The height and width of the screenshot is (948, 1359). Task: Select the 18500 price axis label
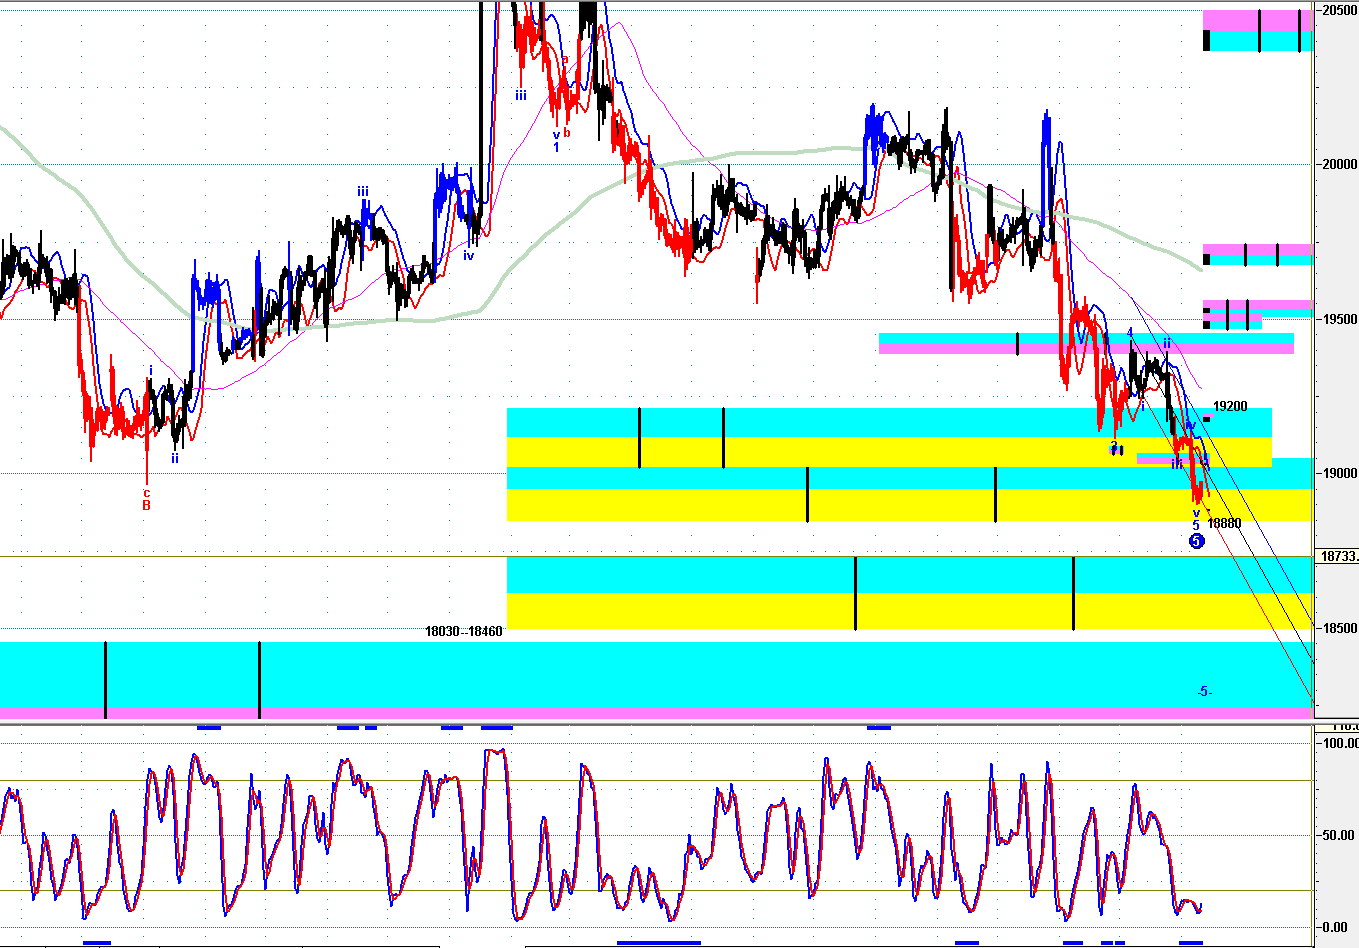1340,628
